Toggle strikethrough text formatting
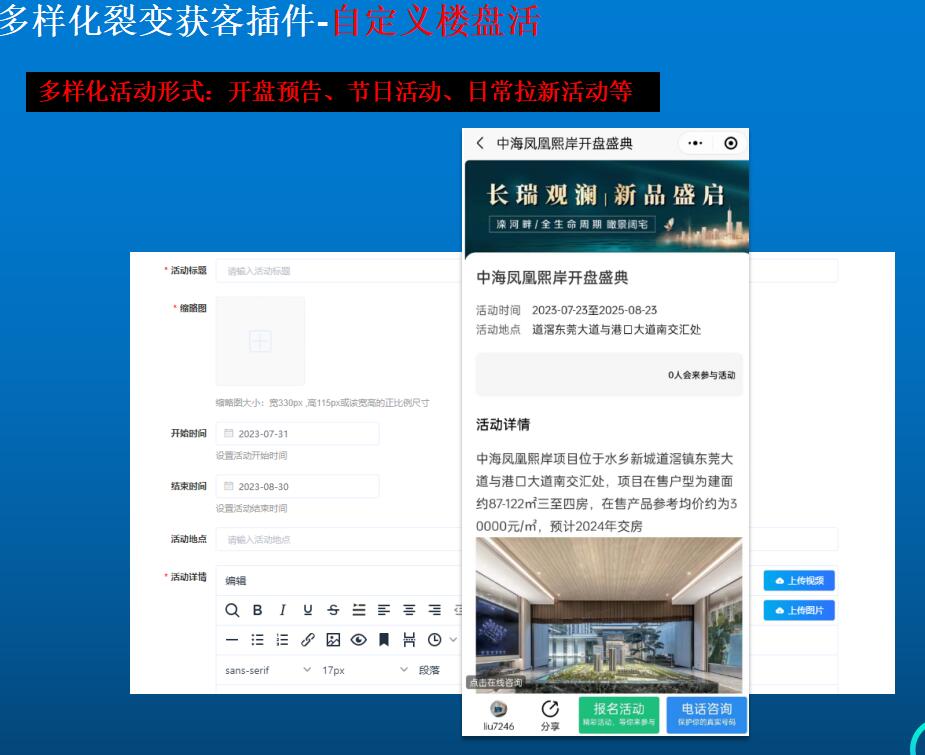925x755 pixels. [x=333, y=610]
